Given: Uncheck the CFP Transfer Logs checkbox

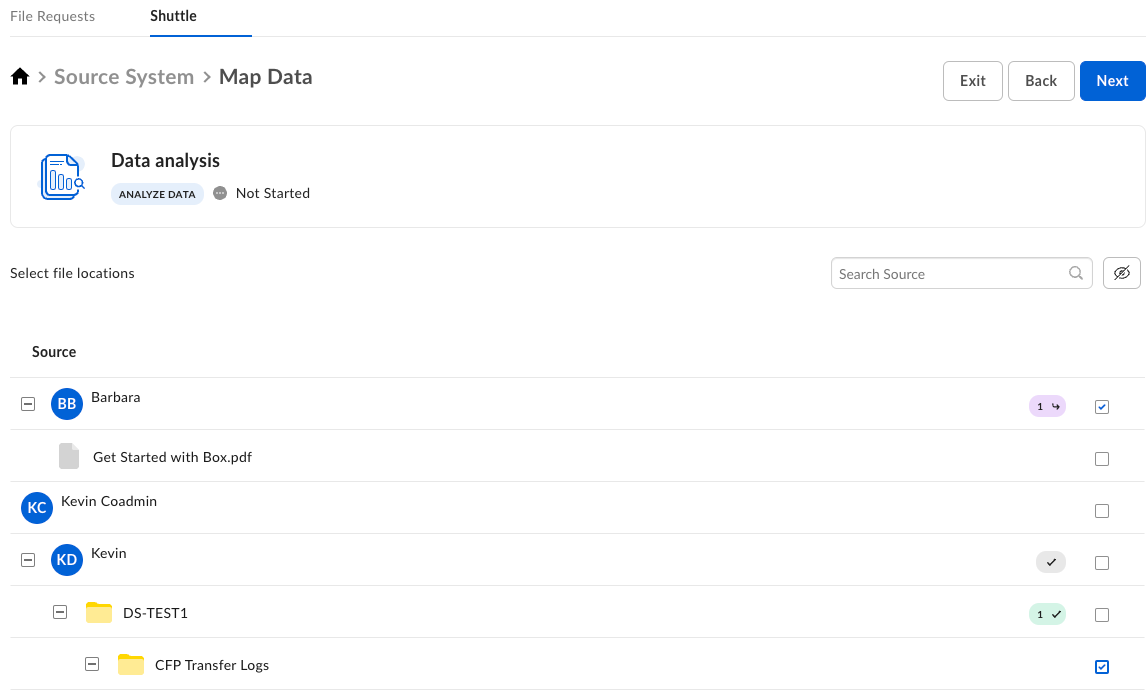Looking at the screenshot, I should coord(1102,666).
